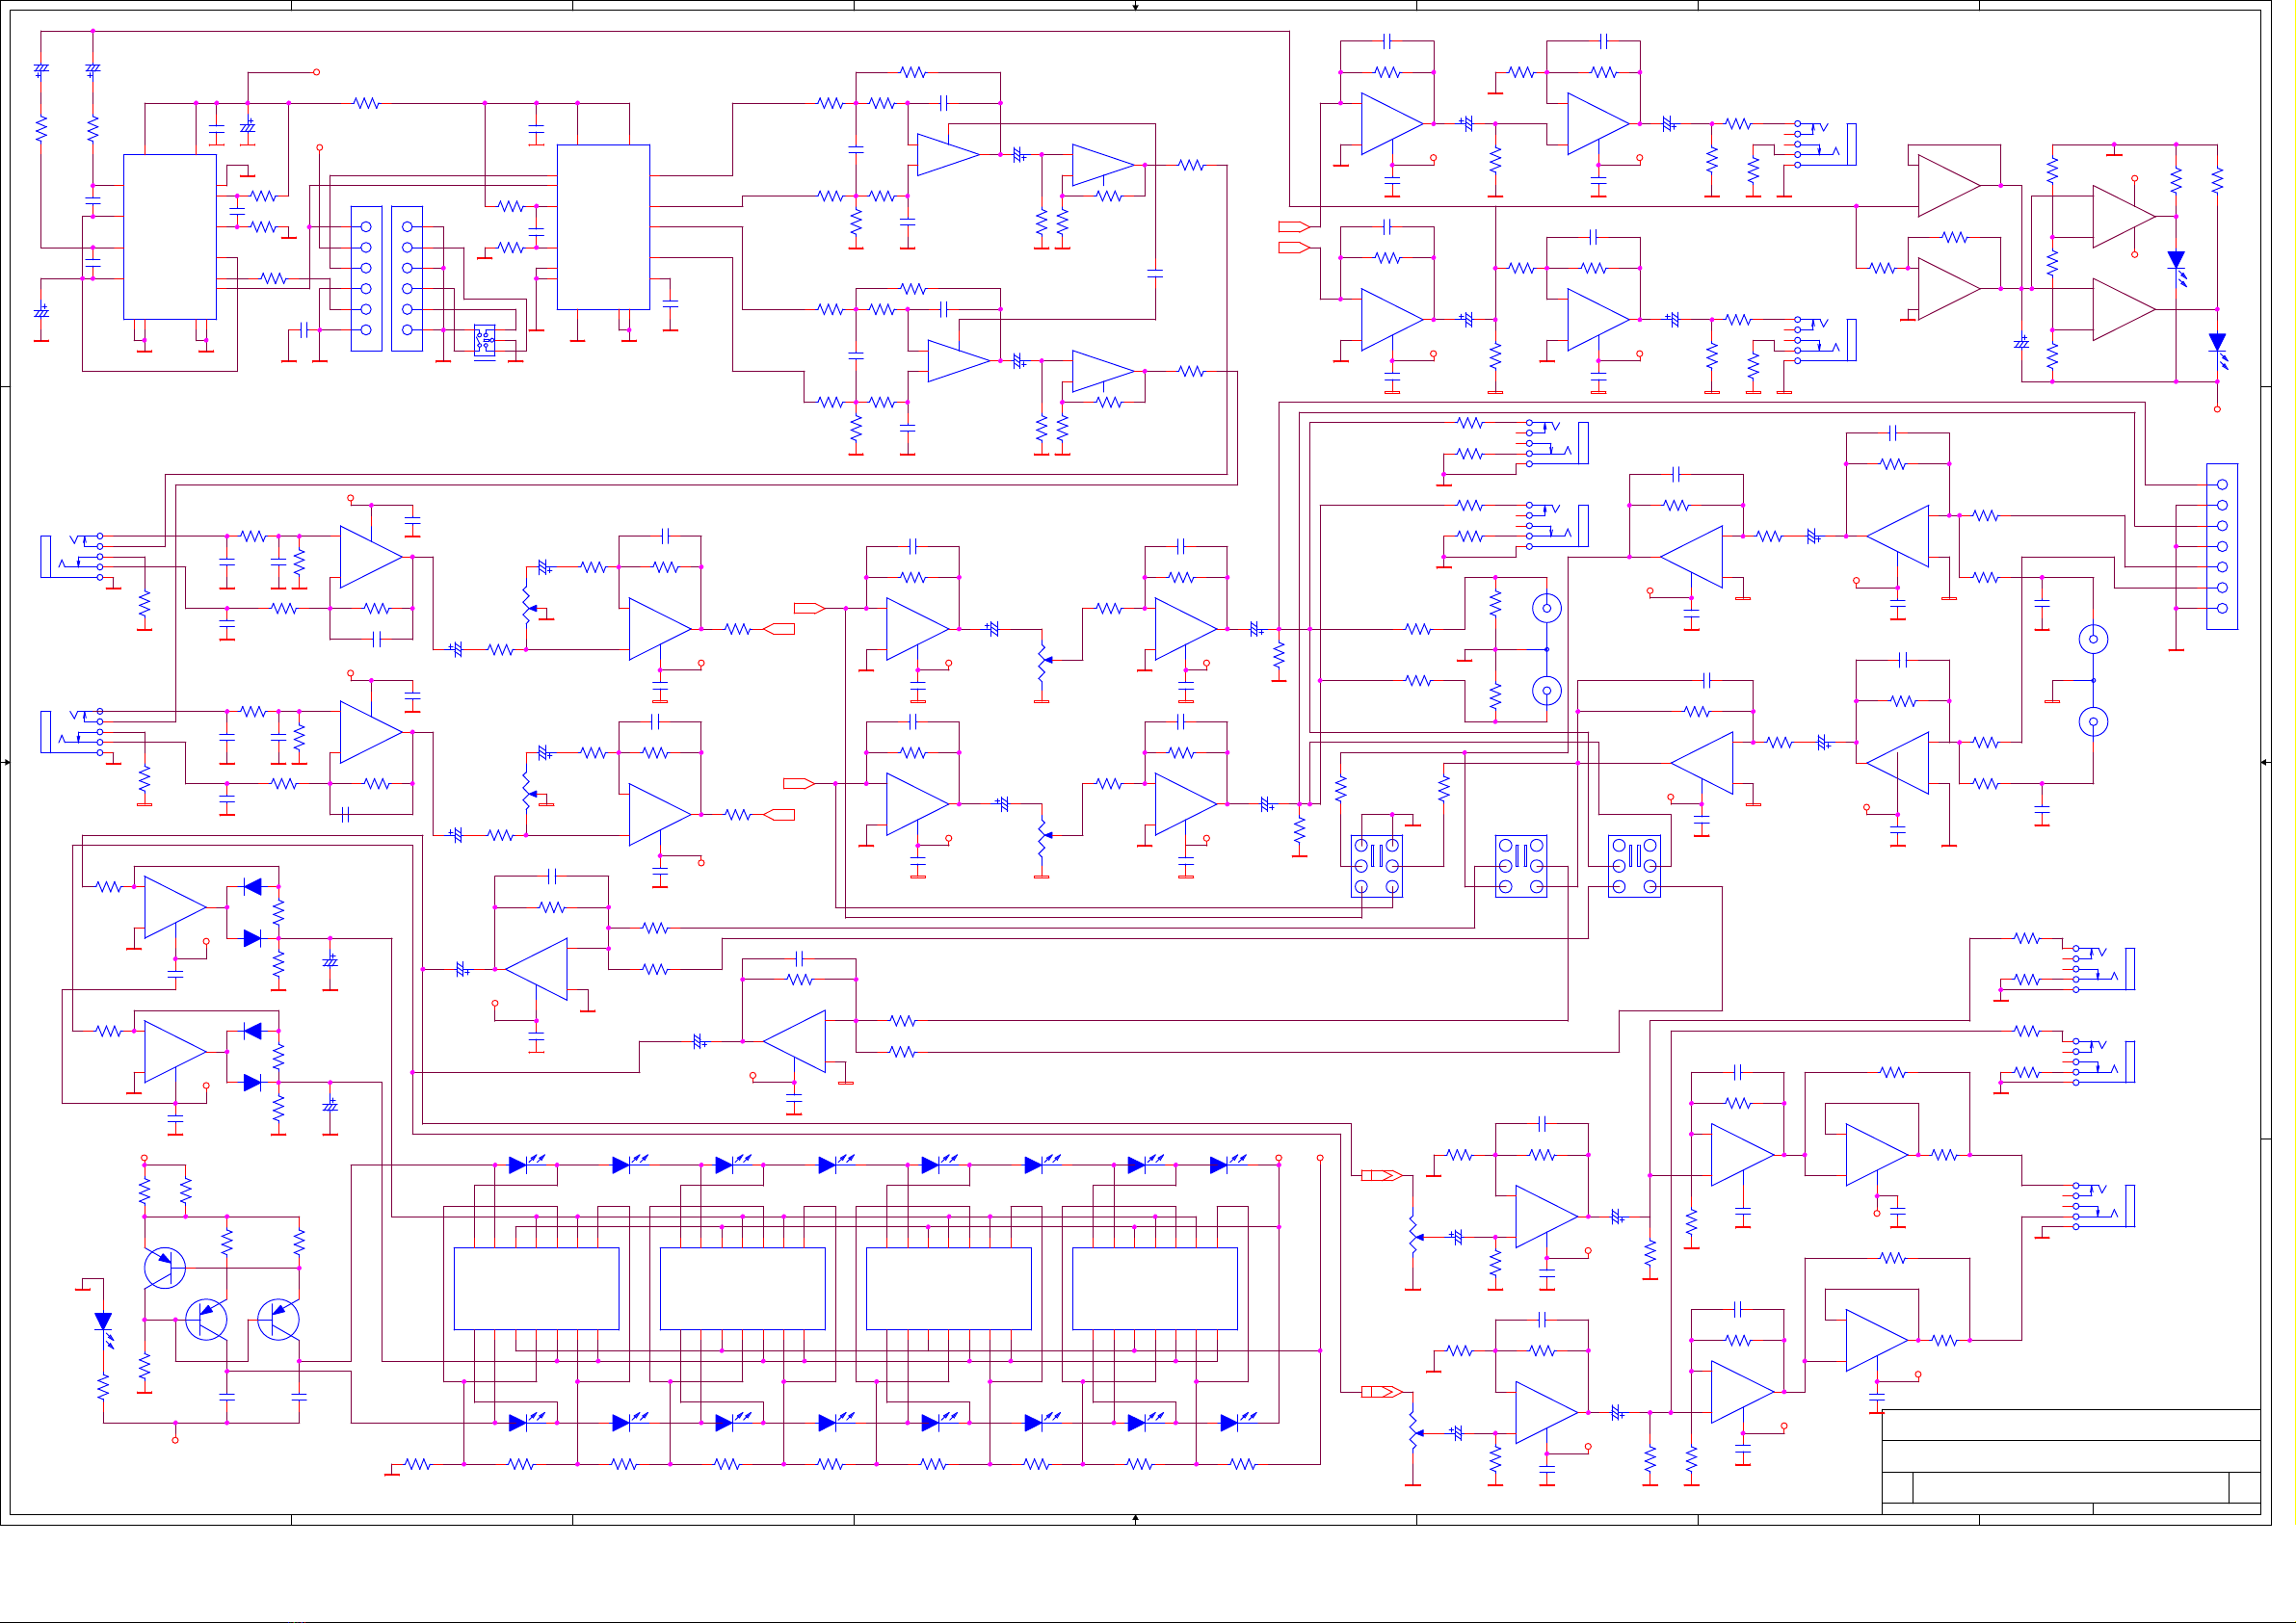Click the topmost diode in the left rectifier section

click(x=253, y=887)
